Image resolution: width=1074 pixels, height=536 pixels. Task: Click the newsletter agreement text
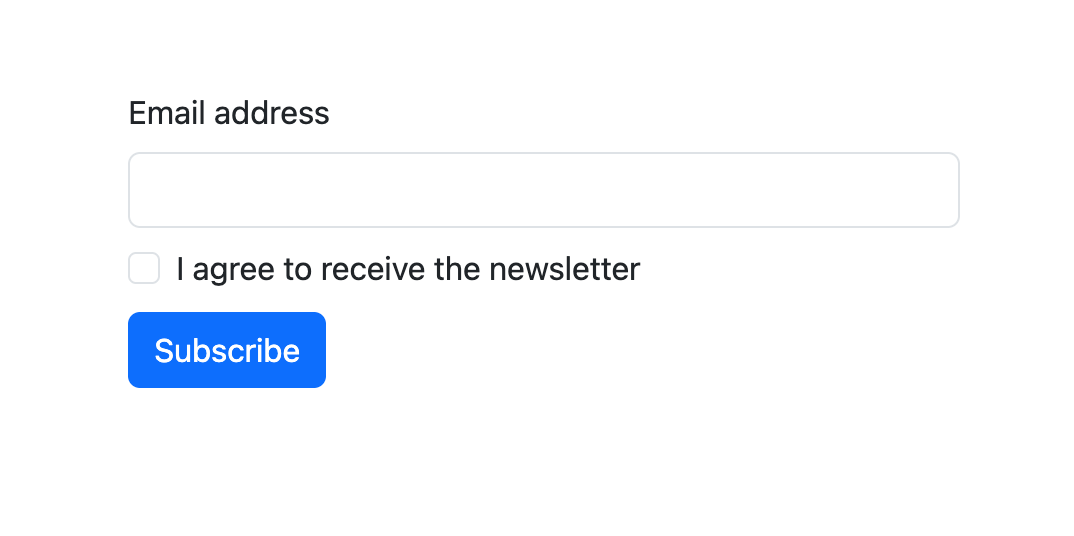pyautogui.click(x=407, y=269)
